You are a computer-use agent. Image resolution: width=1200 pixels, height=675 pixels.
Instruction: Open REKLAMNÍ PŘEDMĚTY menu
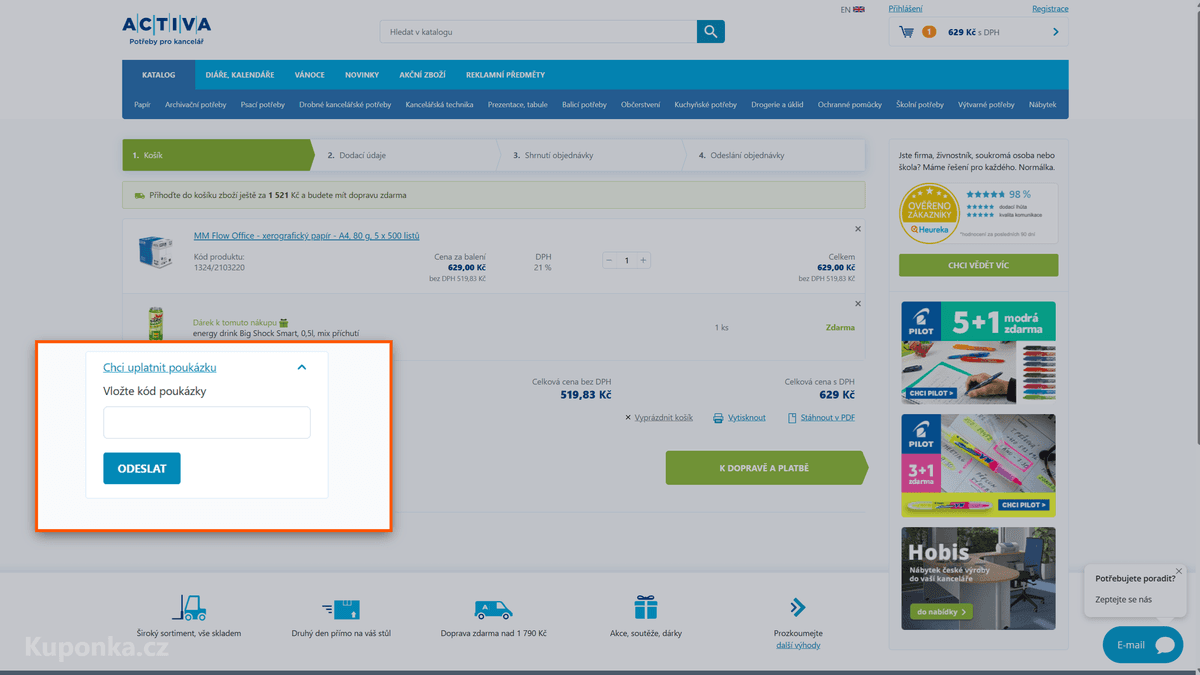(505, 75)
